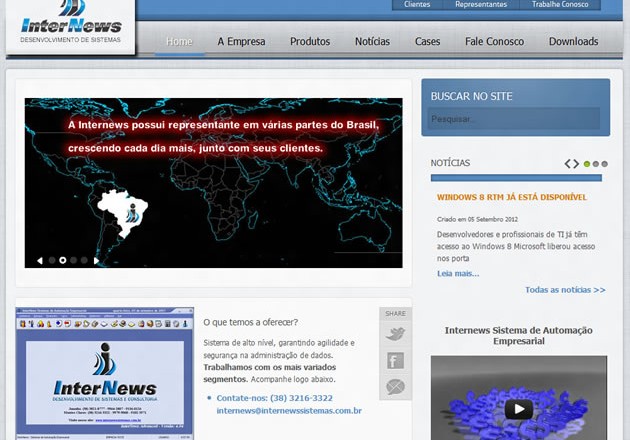Show previous news item arrow
This screenshot has width=630, height=440.
pyautogui.click(x=568, y=164)
